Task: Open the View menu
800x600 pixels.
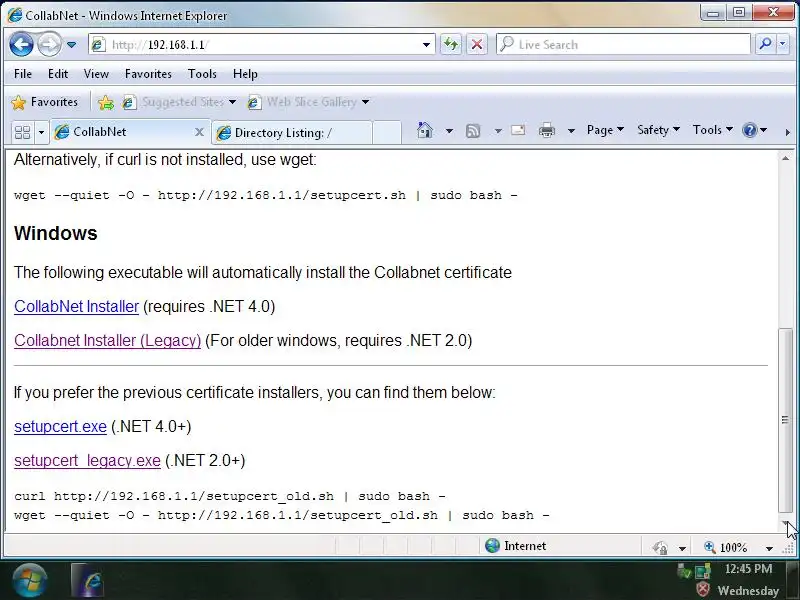Action: pyautogui.click(x=96, y=74)
